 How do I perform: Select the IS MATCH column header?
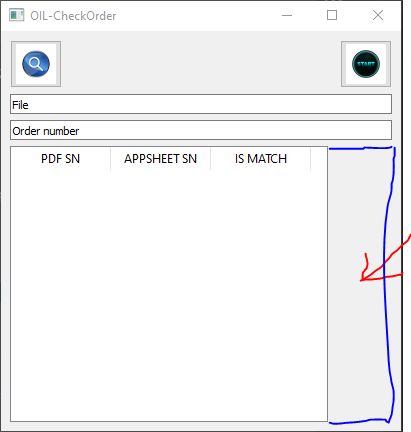click(x=261, y=159)
